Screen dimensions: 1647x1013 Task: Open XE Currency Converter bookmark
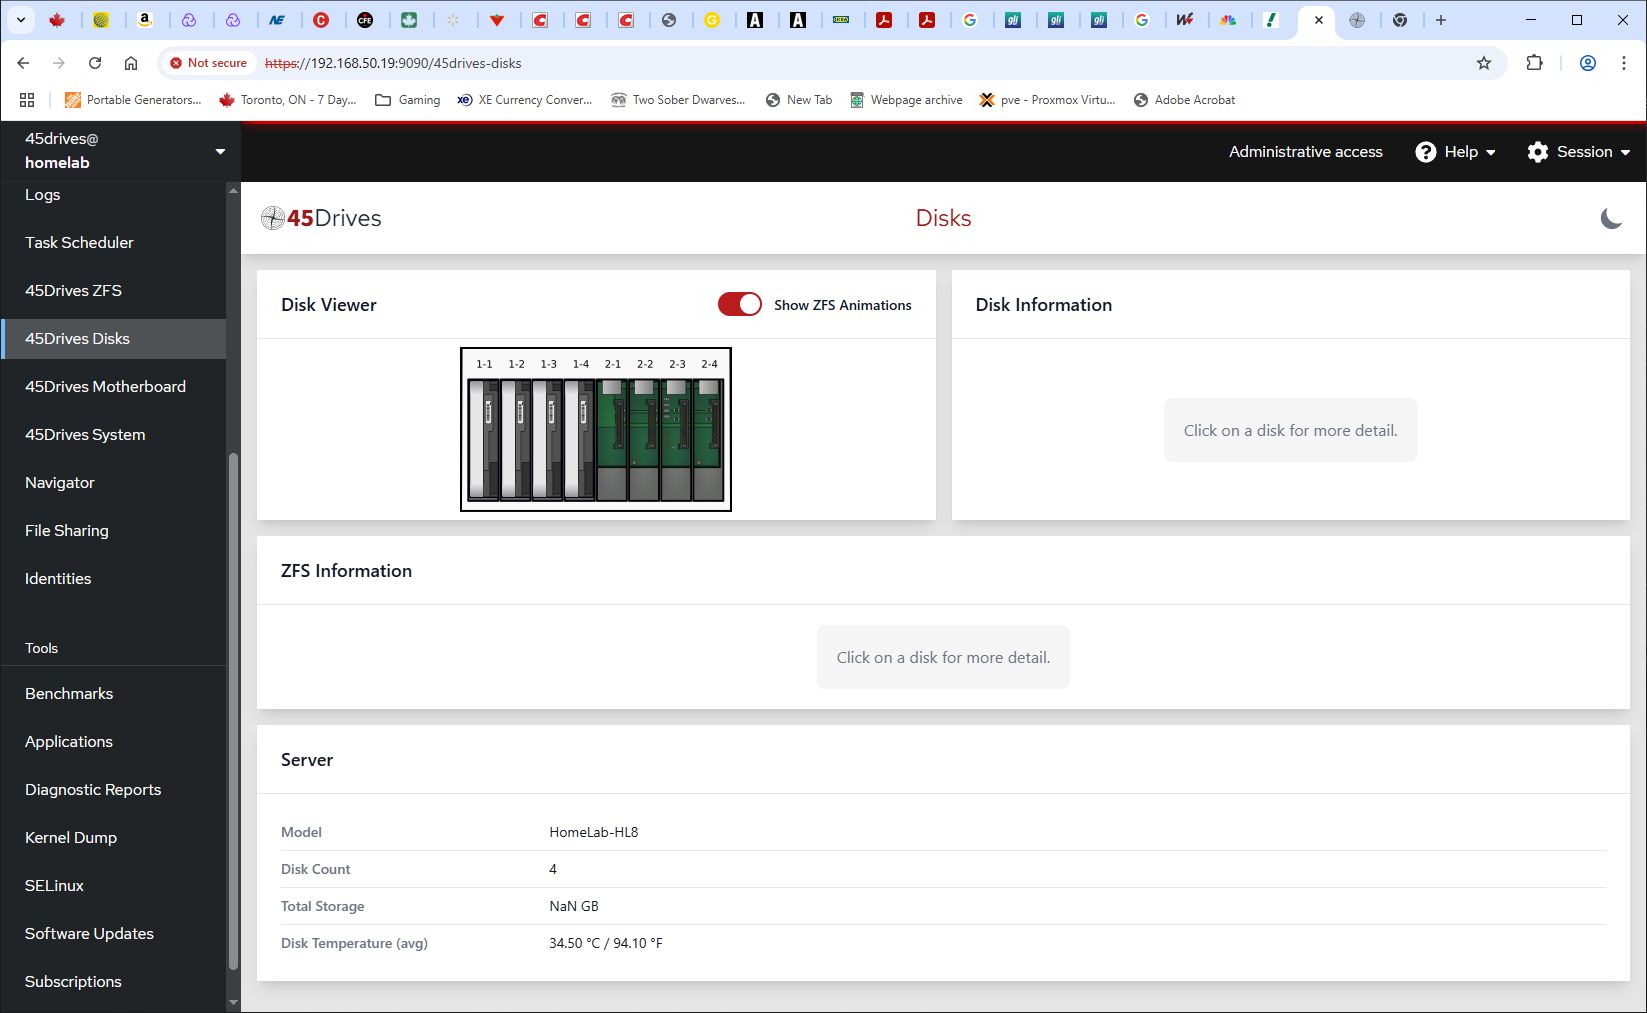[525, 100]
